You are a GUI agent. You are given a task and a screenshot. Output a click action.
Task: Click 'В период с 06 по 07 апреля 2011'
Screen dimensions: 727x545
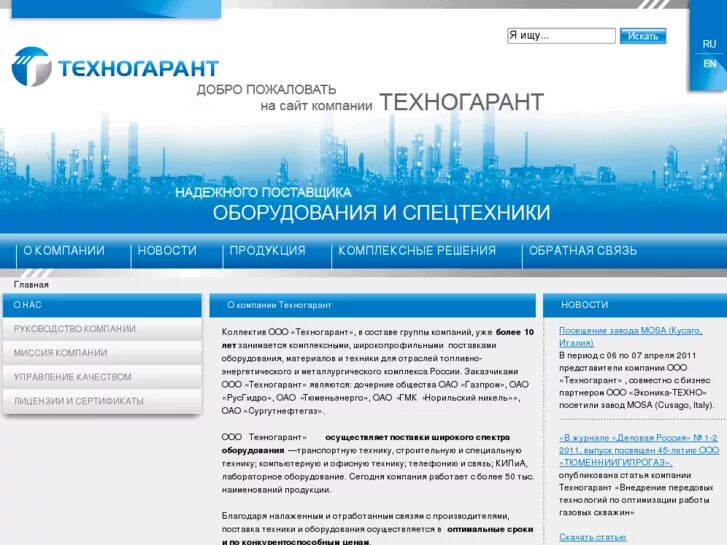pyautogui.click(x=627, y=356)
